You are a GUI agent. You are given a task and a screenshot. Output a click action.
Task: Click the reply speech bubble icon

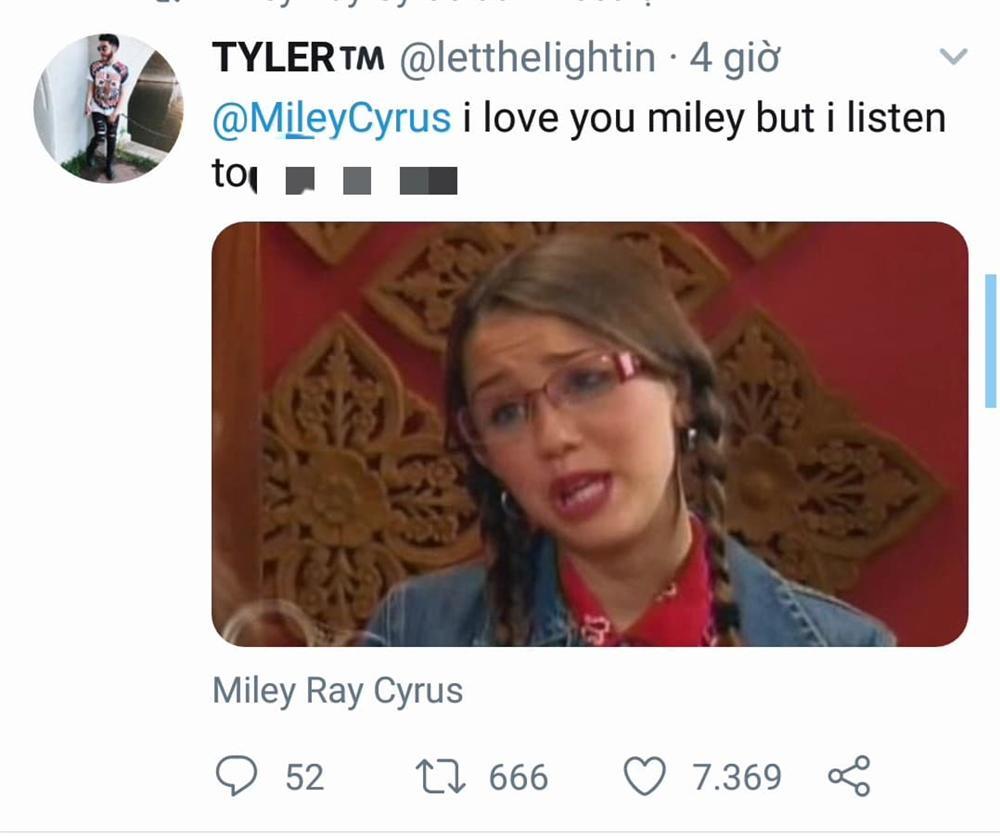coord(238,776)
